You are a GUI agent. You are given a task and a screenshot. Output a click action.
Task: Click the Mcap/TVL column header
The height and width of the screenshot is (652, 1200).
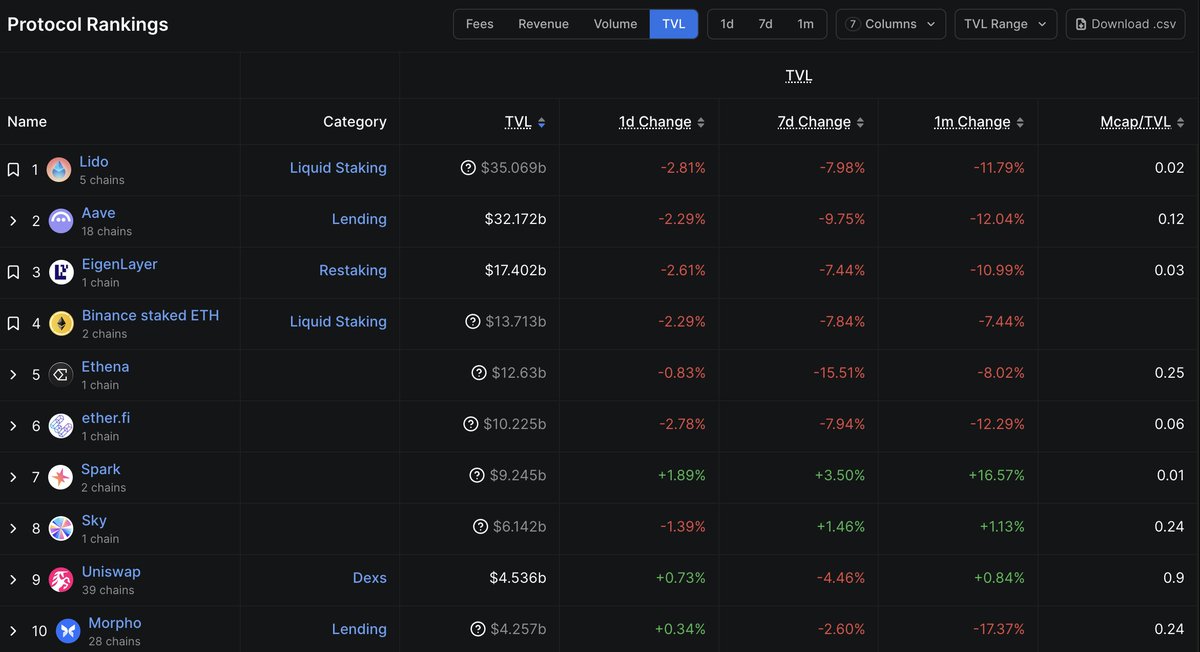click(x=1135, y=122)
